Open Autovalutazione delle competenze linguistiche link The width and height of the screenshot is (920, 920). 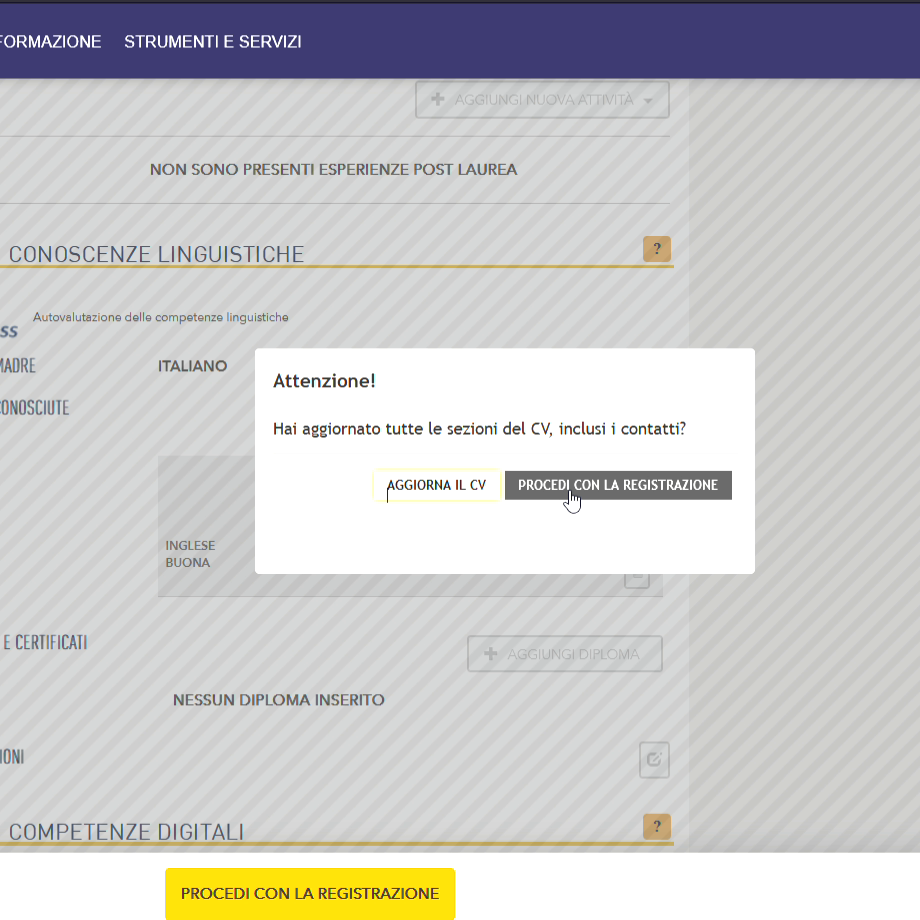pos(161,317)
